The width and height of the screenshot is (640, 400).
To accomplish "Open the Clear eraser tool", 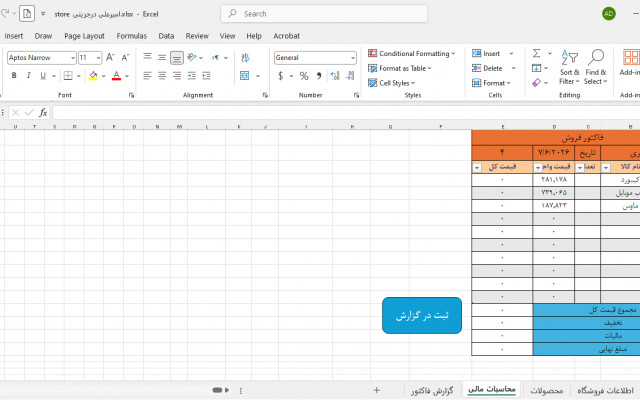I will [536, 83].
